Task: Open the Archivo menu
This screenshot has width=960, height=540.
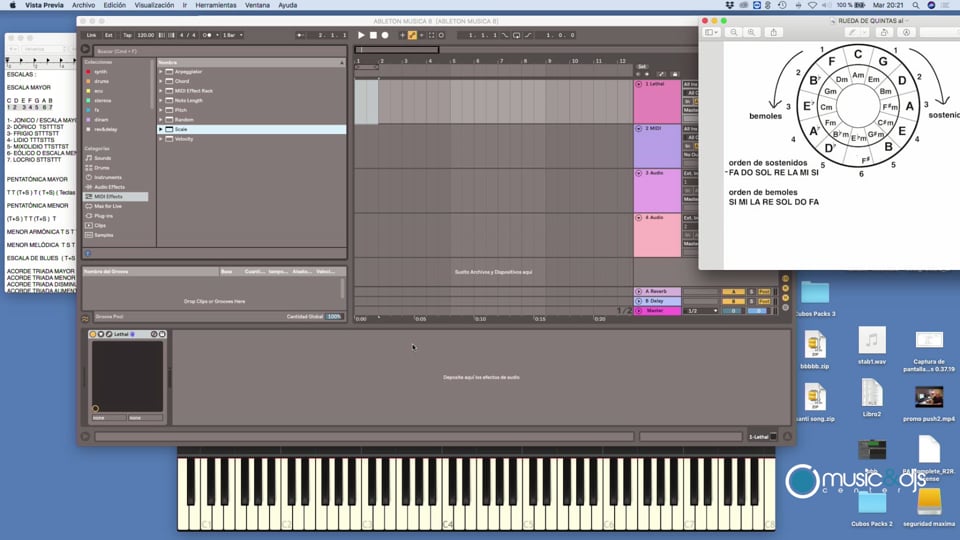Action: click(x=83, y=5)
